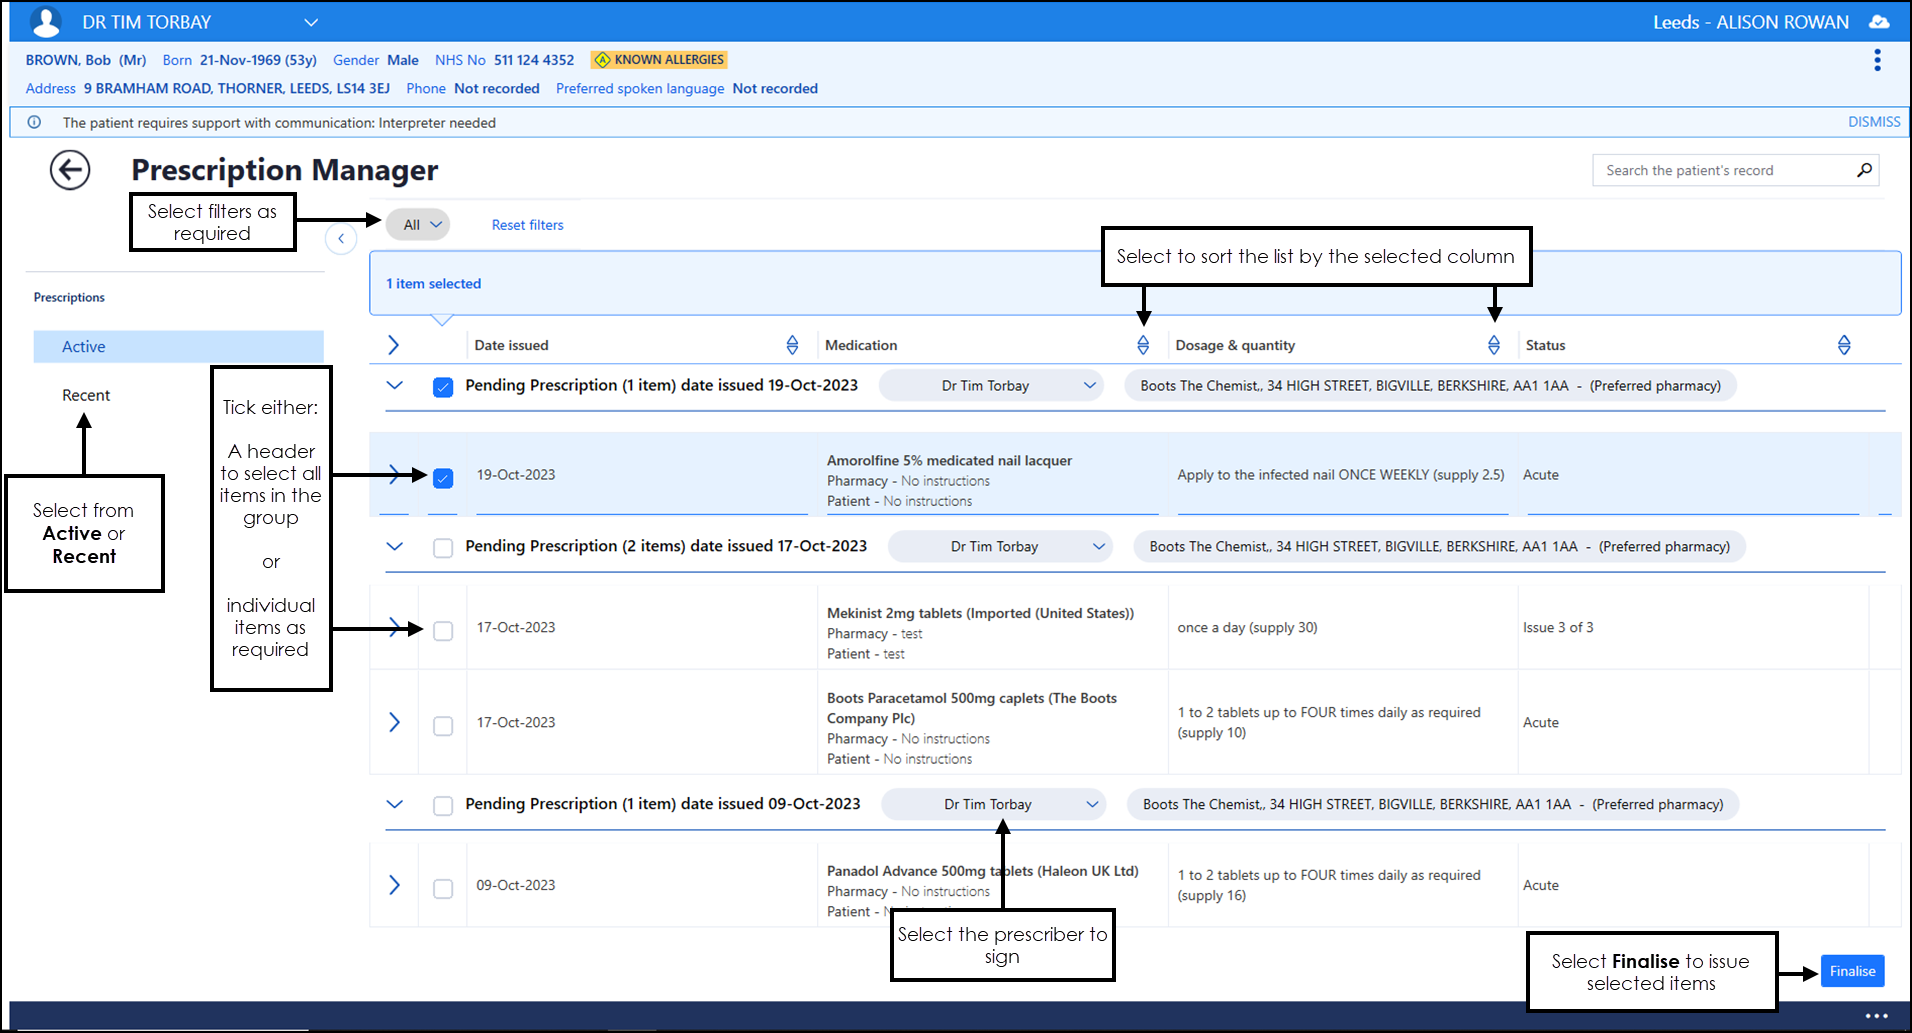Sort the list by Status column

pos(1843,345)
